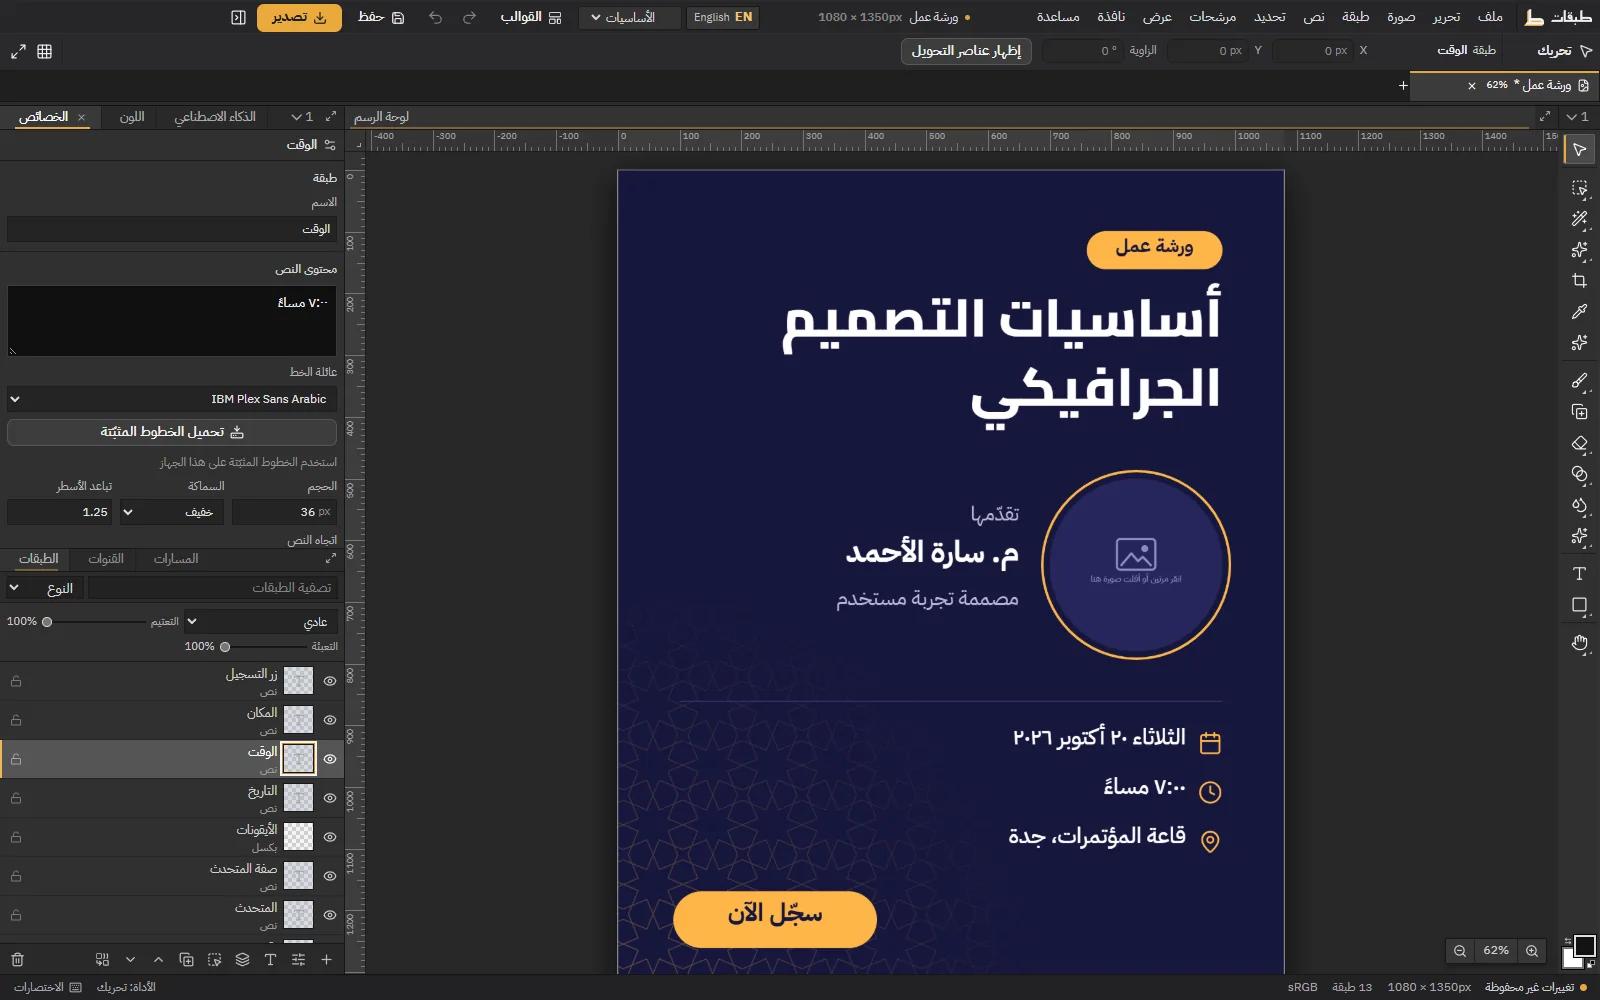Click the إظهار عناصر التحويل button
1600x1000 pixels.
(x=966, y=50)
